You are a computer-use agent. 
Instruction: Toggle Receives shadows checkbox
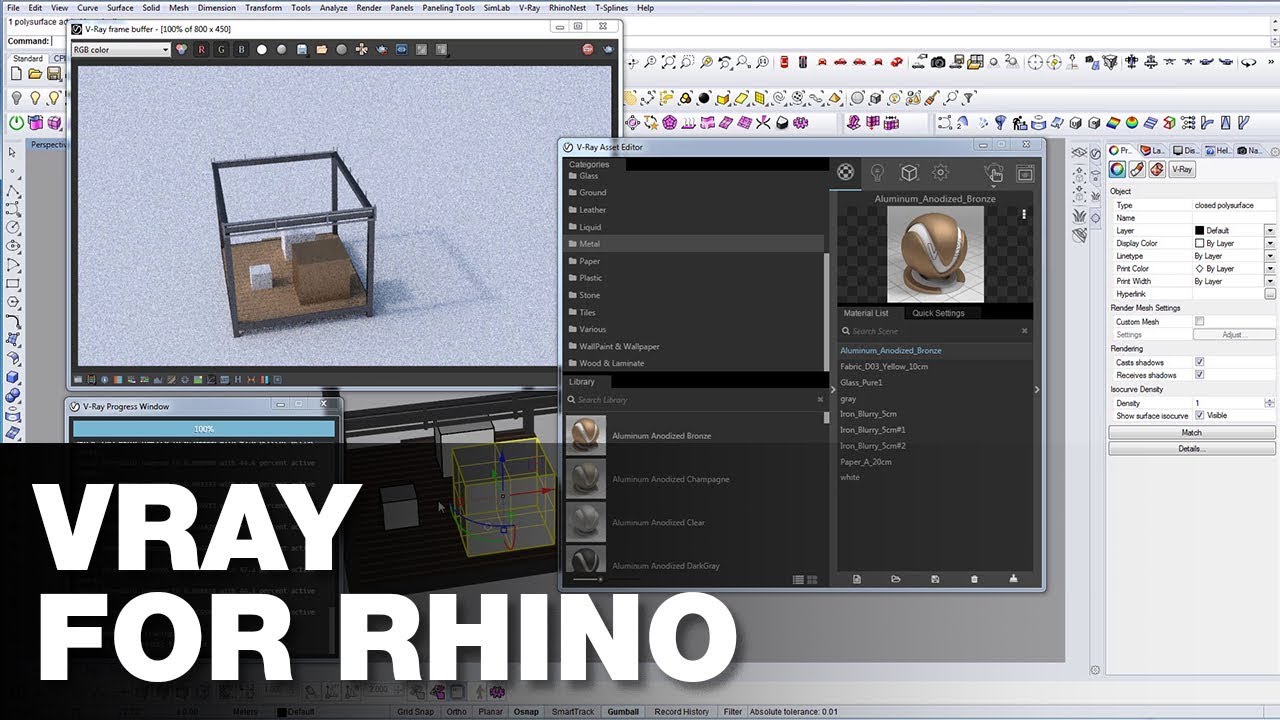1200,375
